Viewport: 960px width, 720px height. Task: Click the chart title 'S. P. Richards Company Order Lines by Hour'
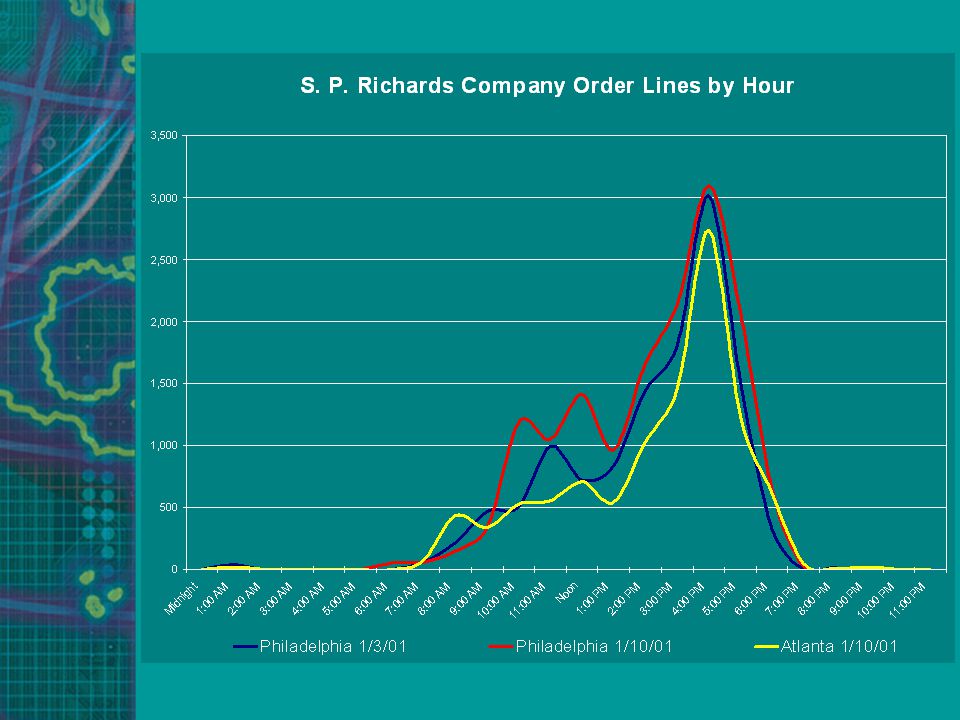547,86
